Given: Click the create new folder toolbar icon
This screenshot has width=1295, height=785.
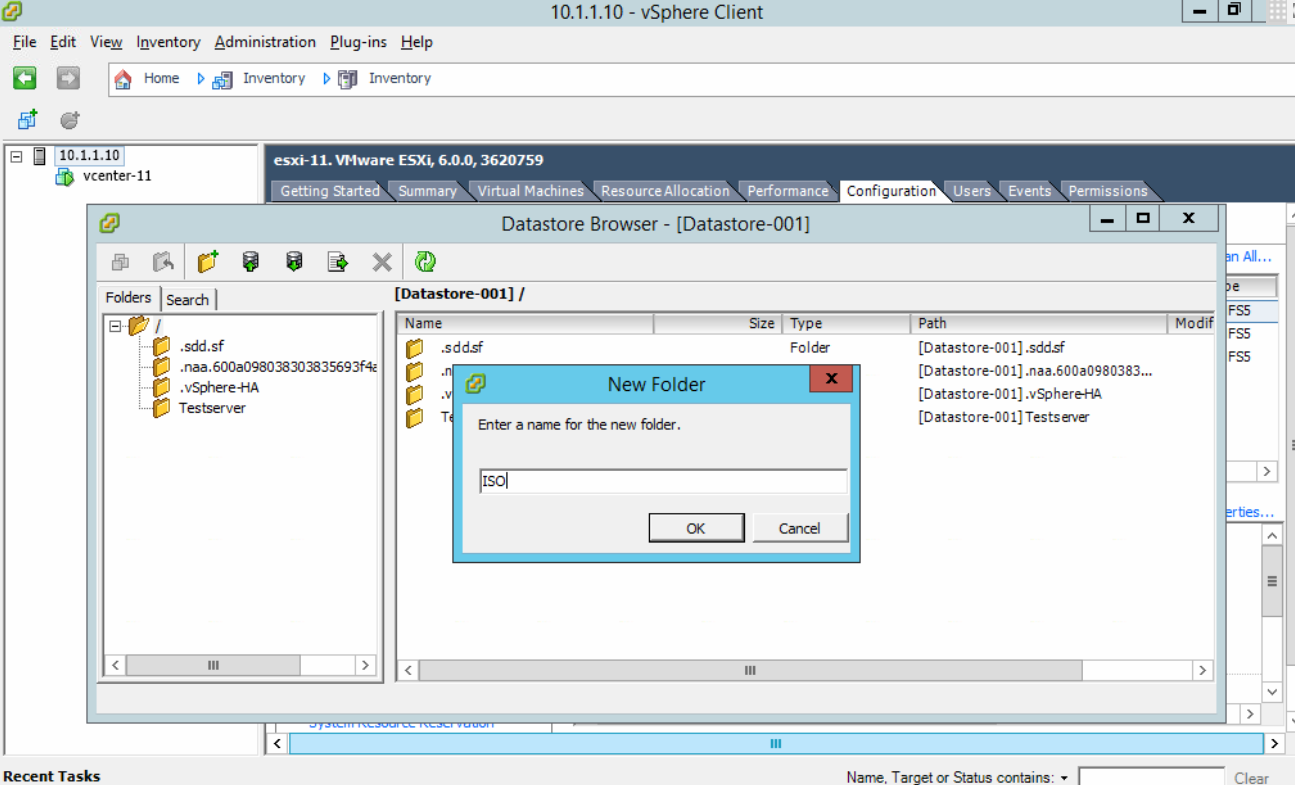Looking at the screenshot, I should click(207, 262).
